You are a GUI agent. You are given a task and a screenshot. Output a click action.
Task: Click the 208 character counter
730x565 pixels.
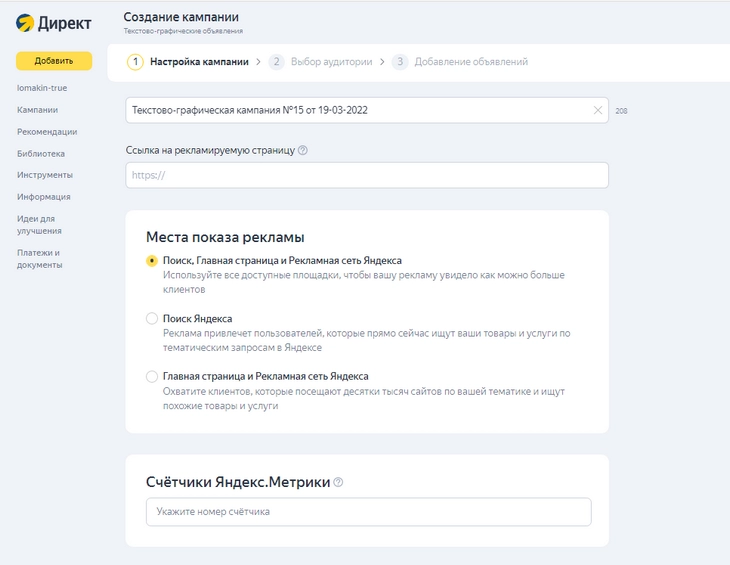[622, 111]
